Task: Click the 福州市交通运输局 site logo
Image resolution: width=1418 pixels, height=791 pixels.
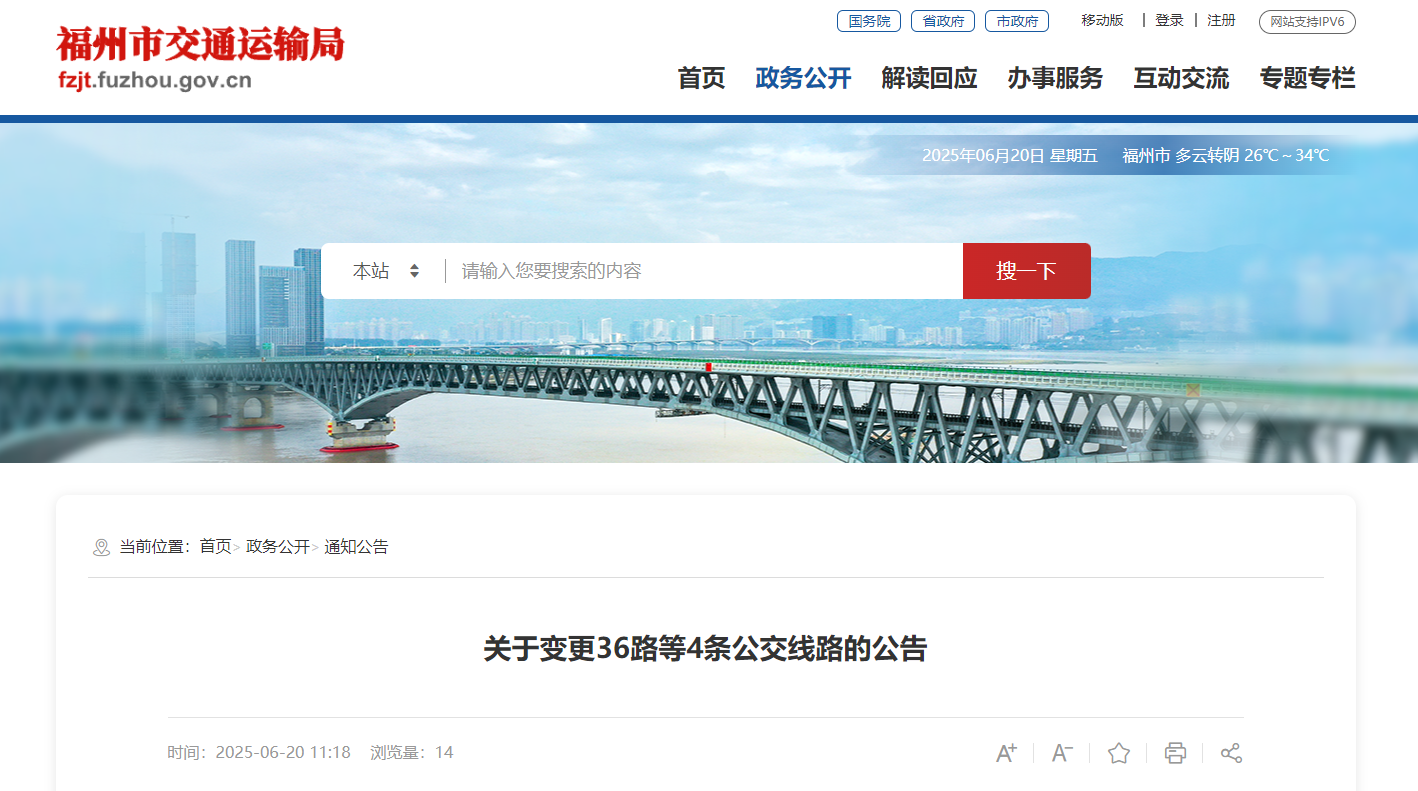Action: click(200, 58)
